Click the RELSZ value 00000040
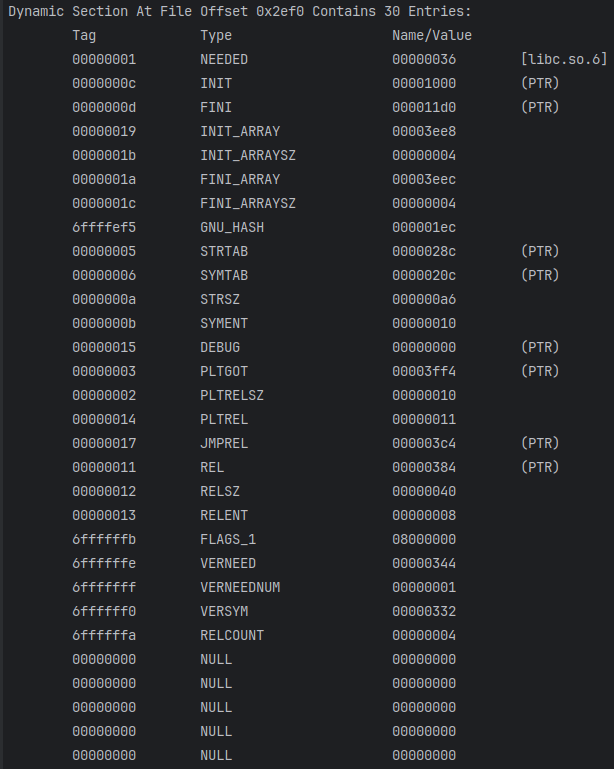 (x=424, y=491)
